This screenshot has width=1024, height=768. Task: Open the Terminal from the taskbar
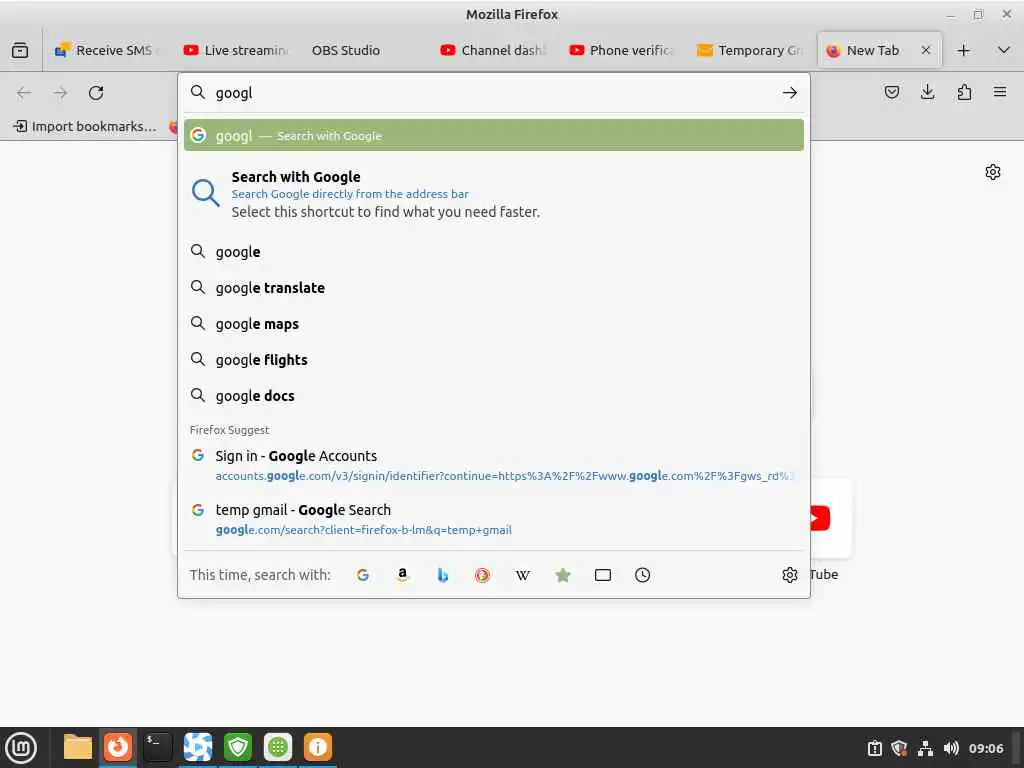click(157, 747)
